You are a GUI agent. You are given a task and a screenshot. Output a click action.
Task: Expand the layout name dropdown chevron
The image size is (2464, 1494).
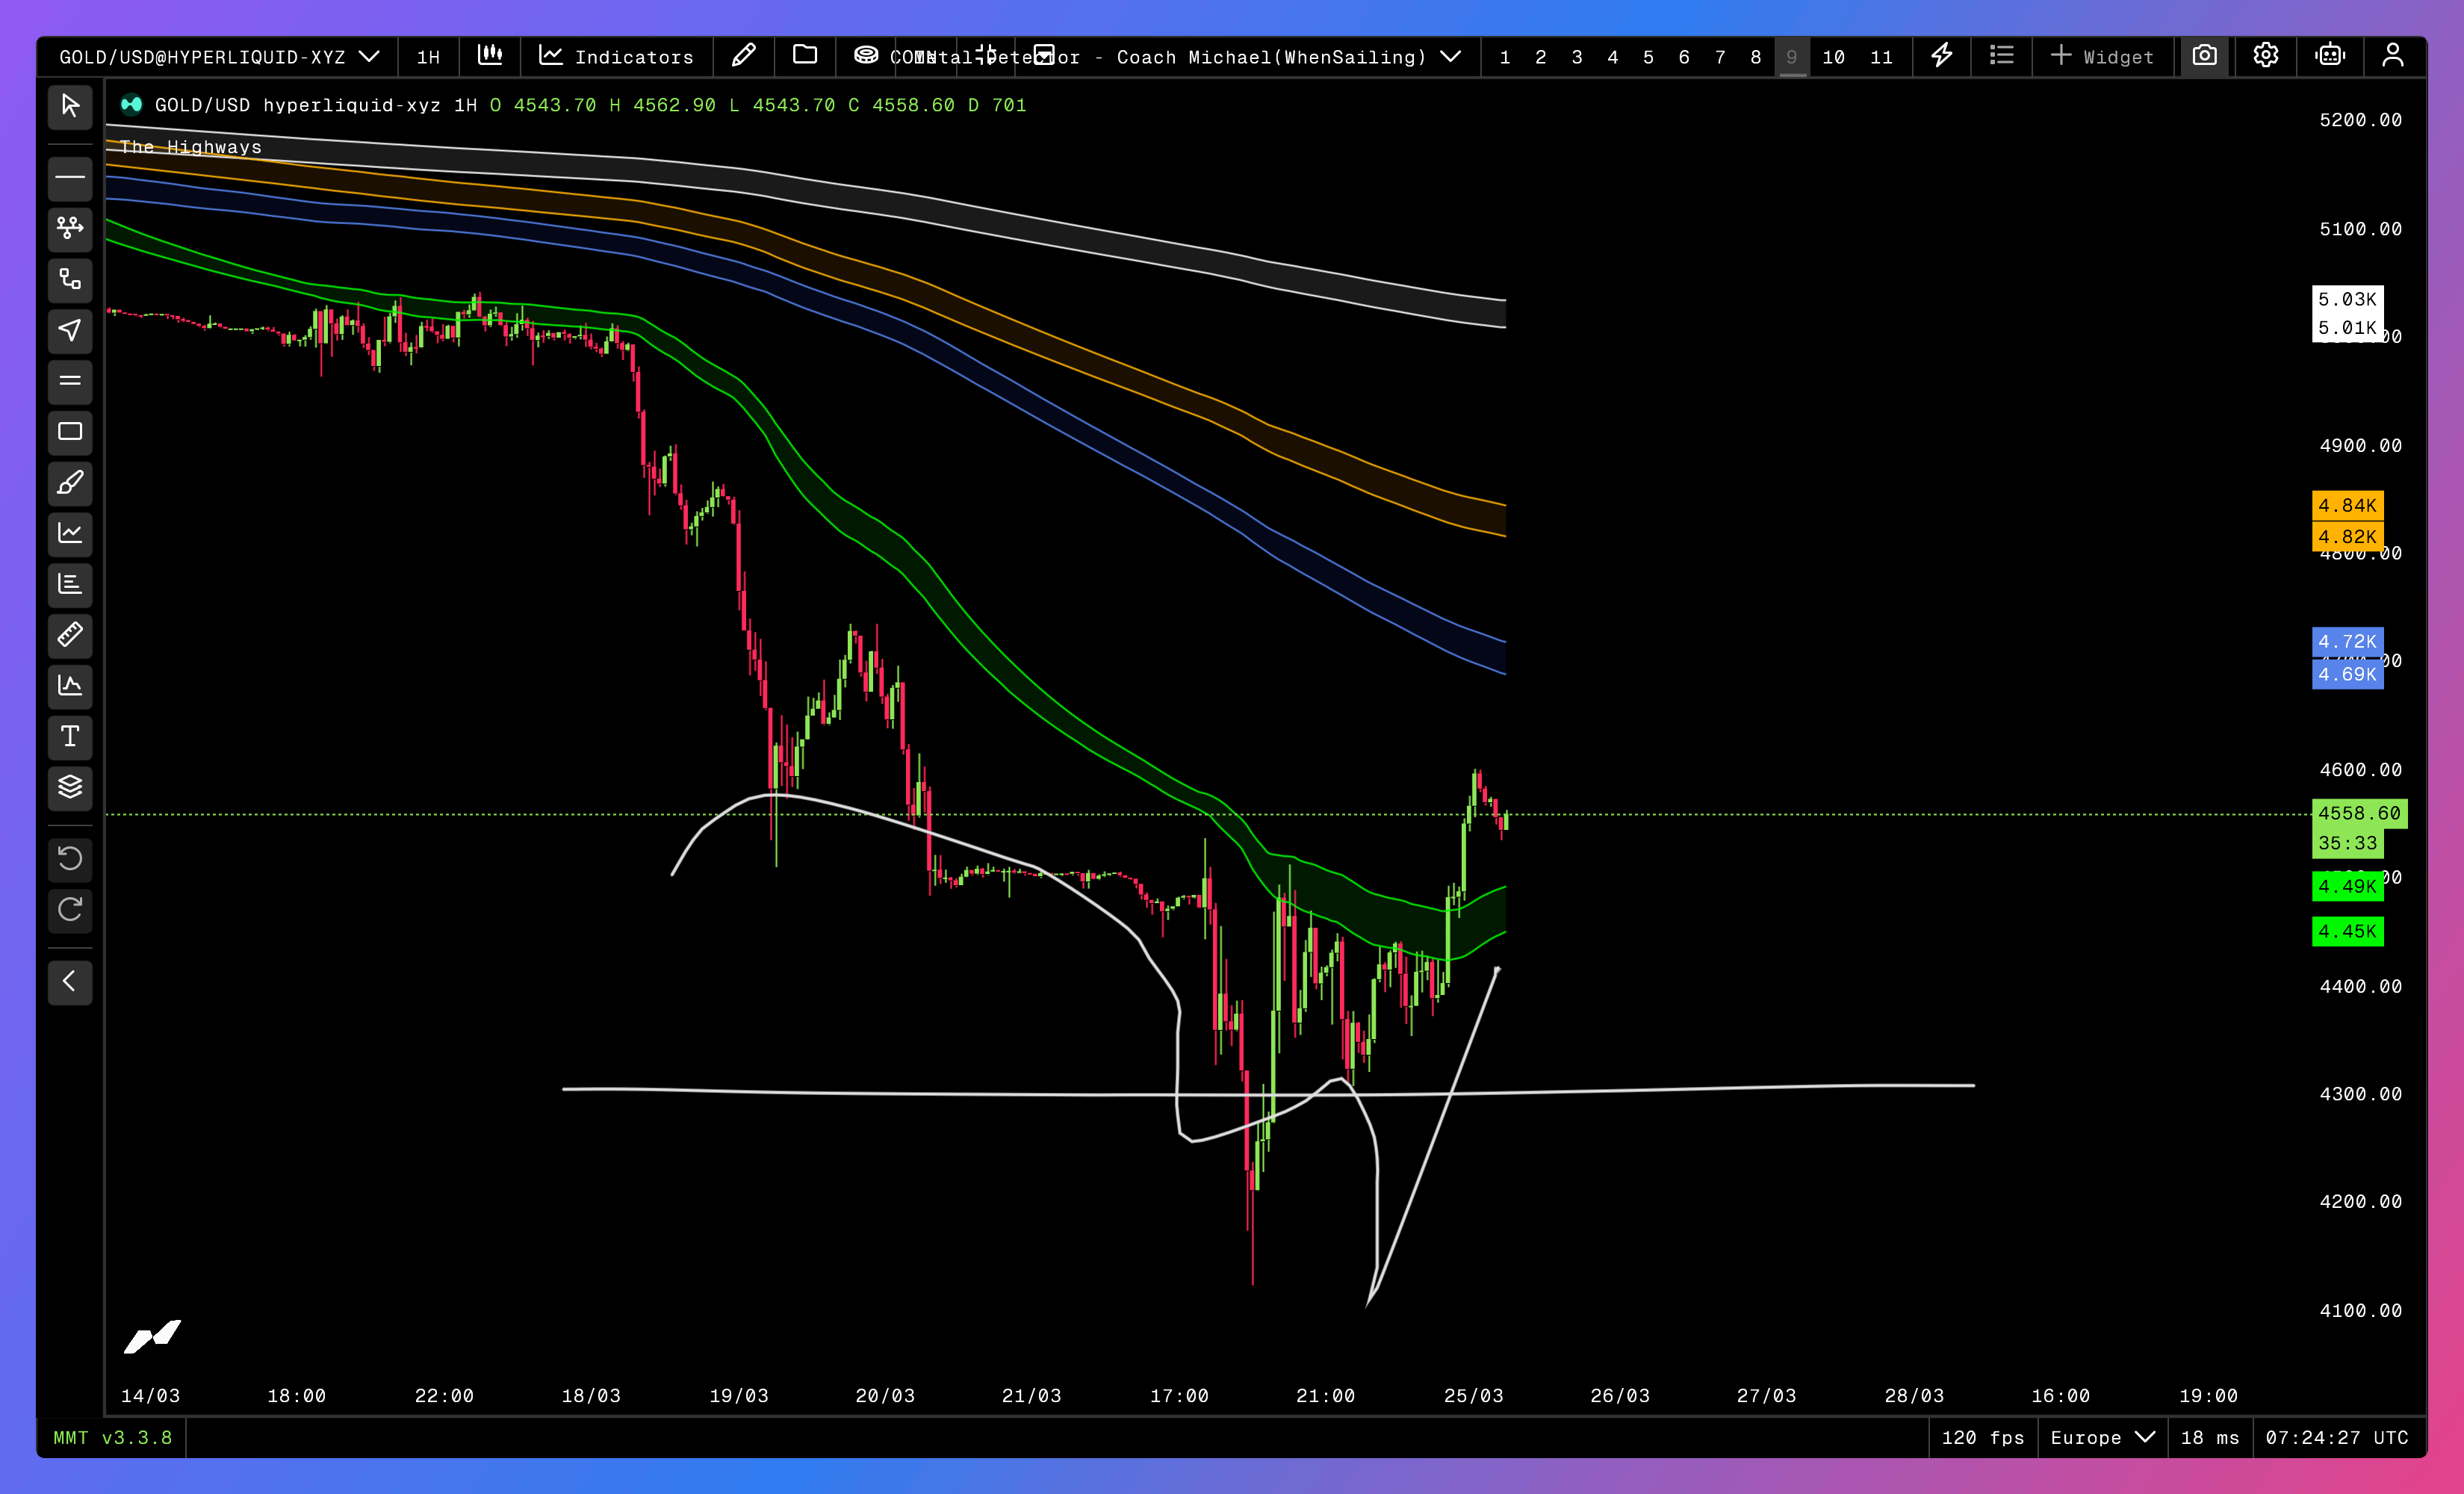pos(1451,57)
